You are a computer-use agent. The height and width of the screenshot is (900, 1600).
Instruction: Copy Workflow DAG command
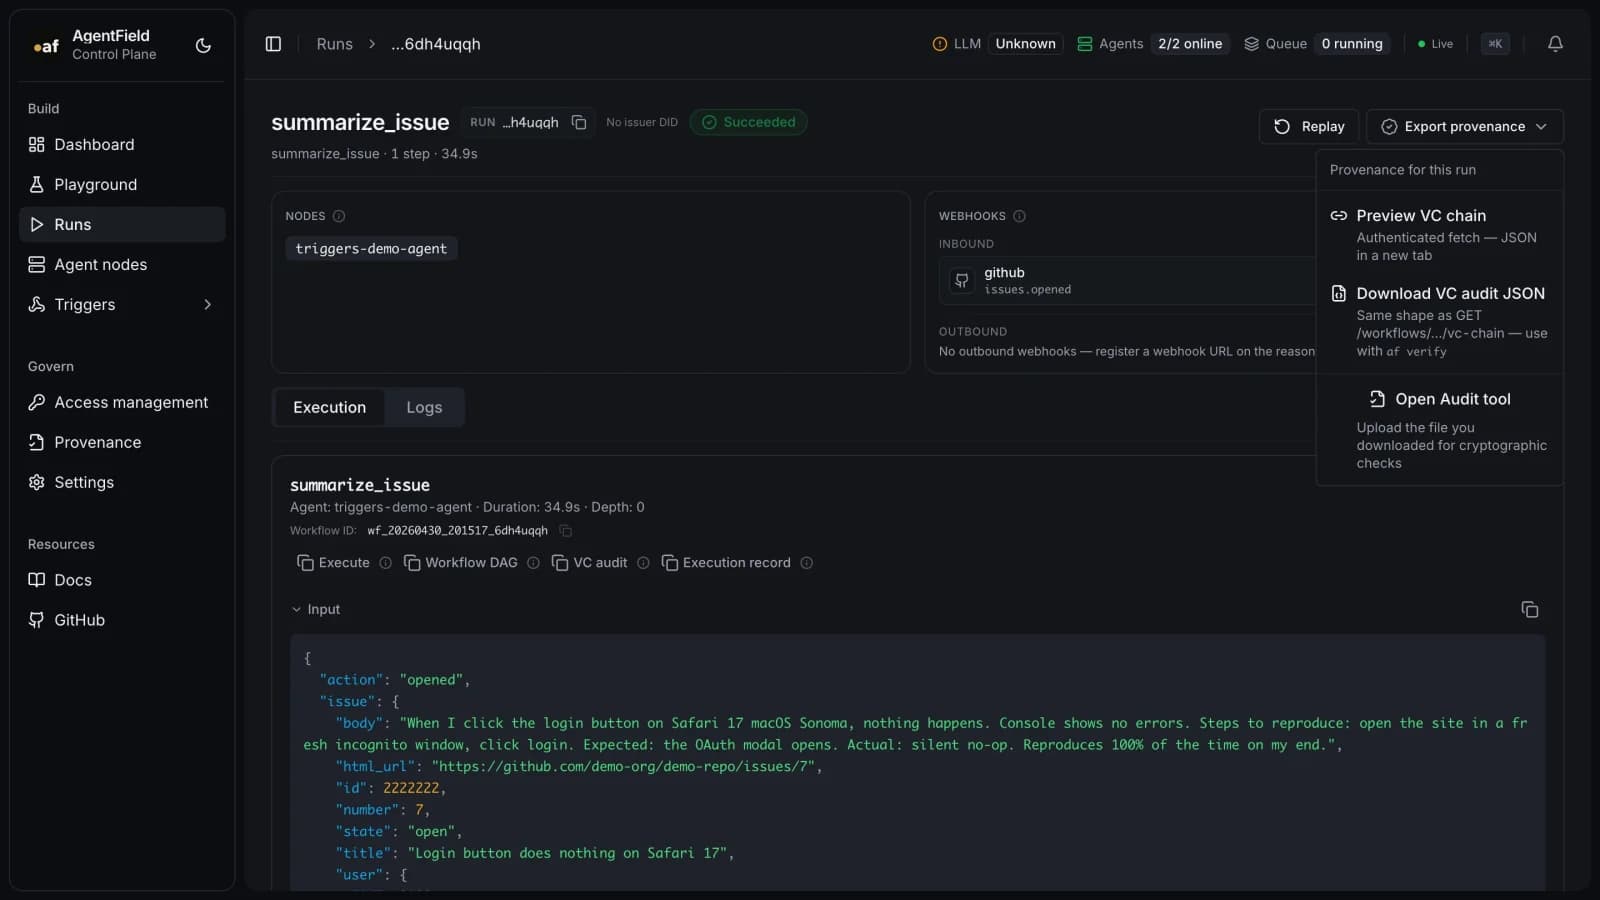[461, 563]
